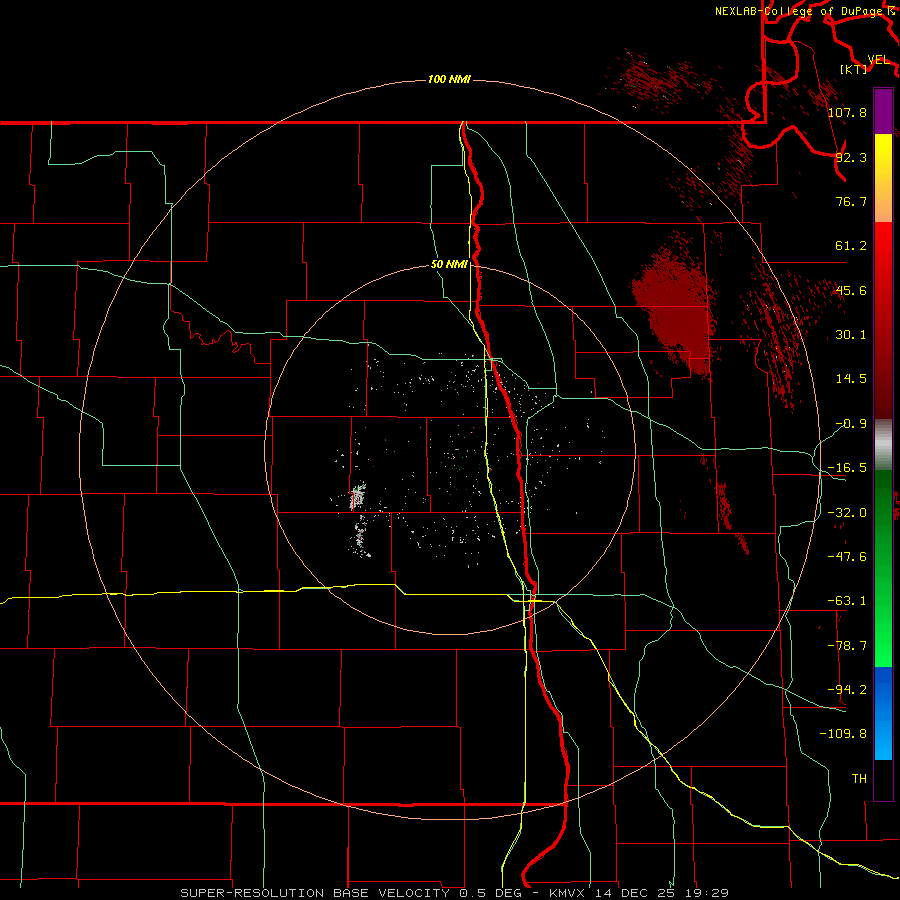Click the yellow-orange segment of velocity scale

pyautogui.click(x=883, y=178)
